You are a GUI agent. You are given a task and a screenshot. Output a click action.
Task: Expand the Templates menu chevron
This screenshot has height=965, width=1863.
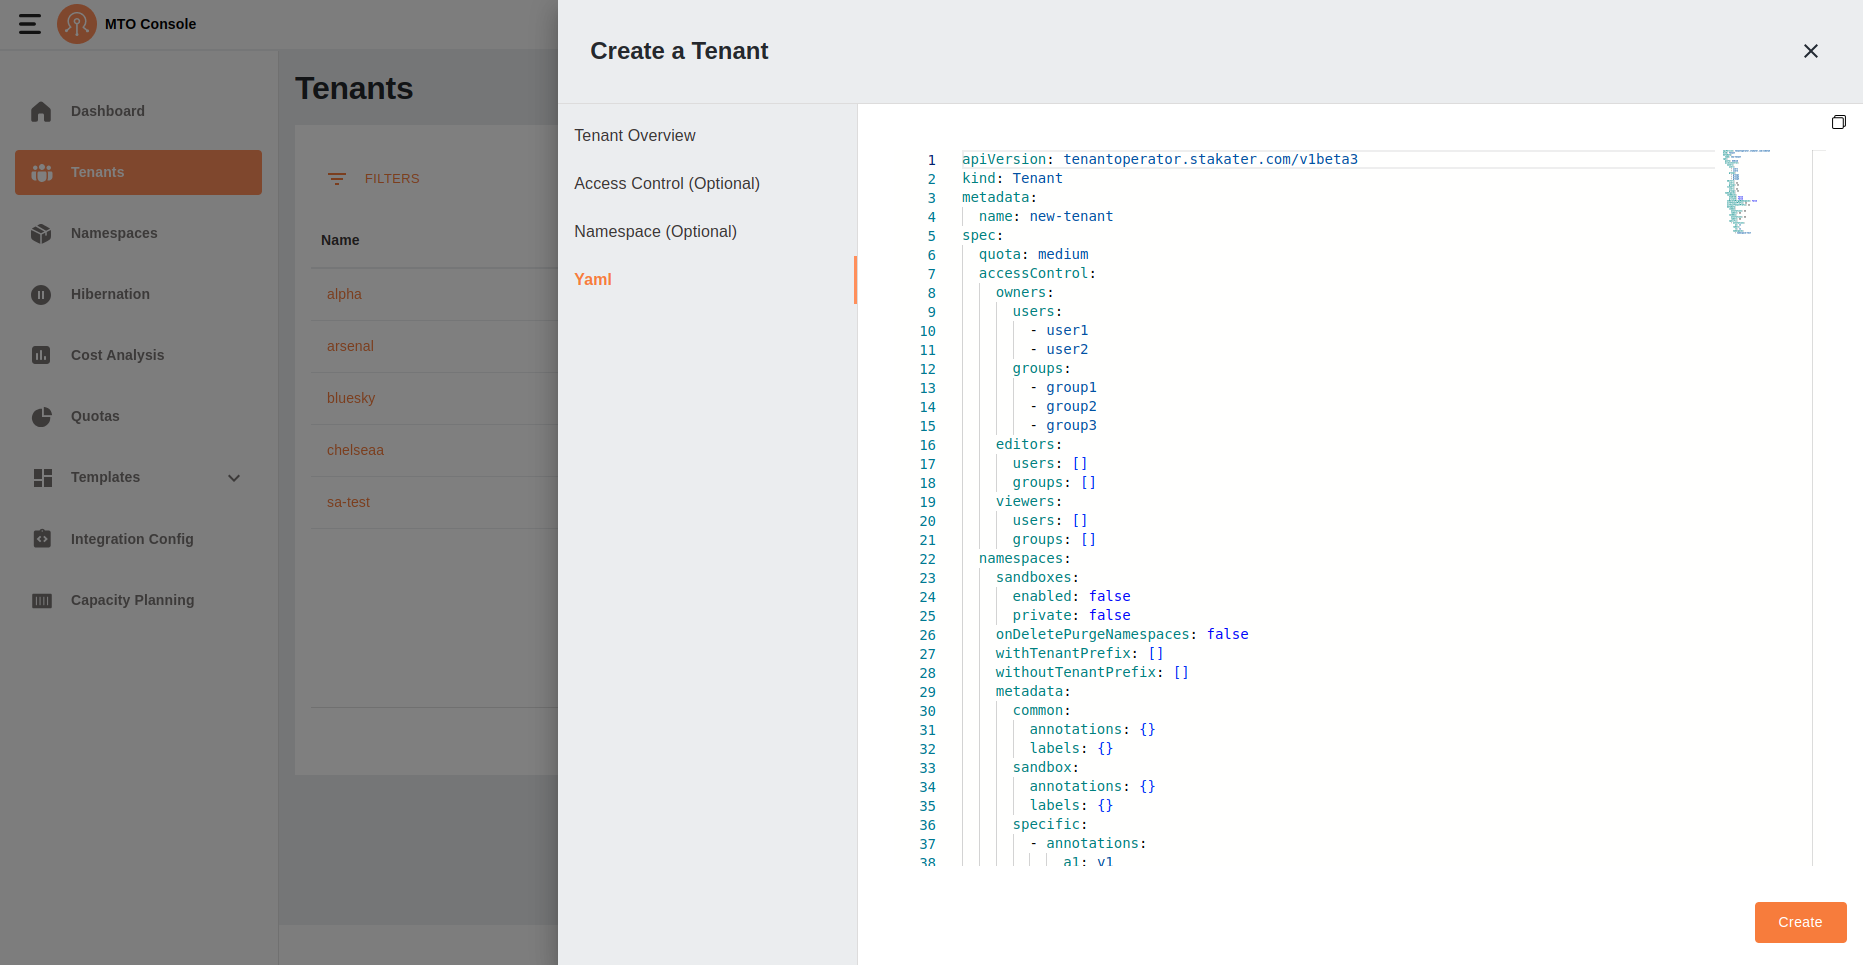point(234,478)
